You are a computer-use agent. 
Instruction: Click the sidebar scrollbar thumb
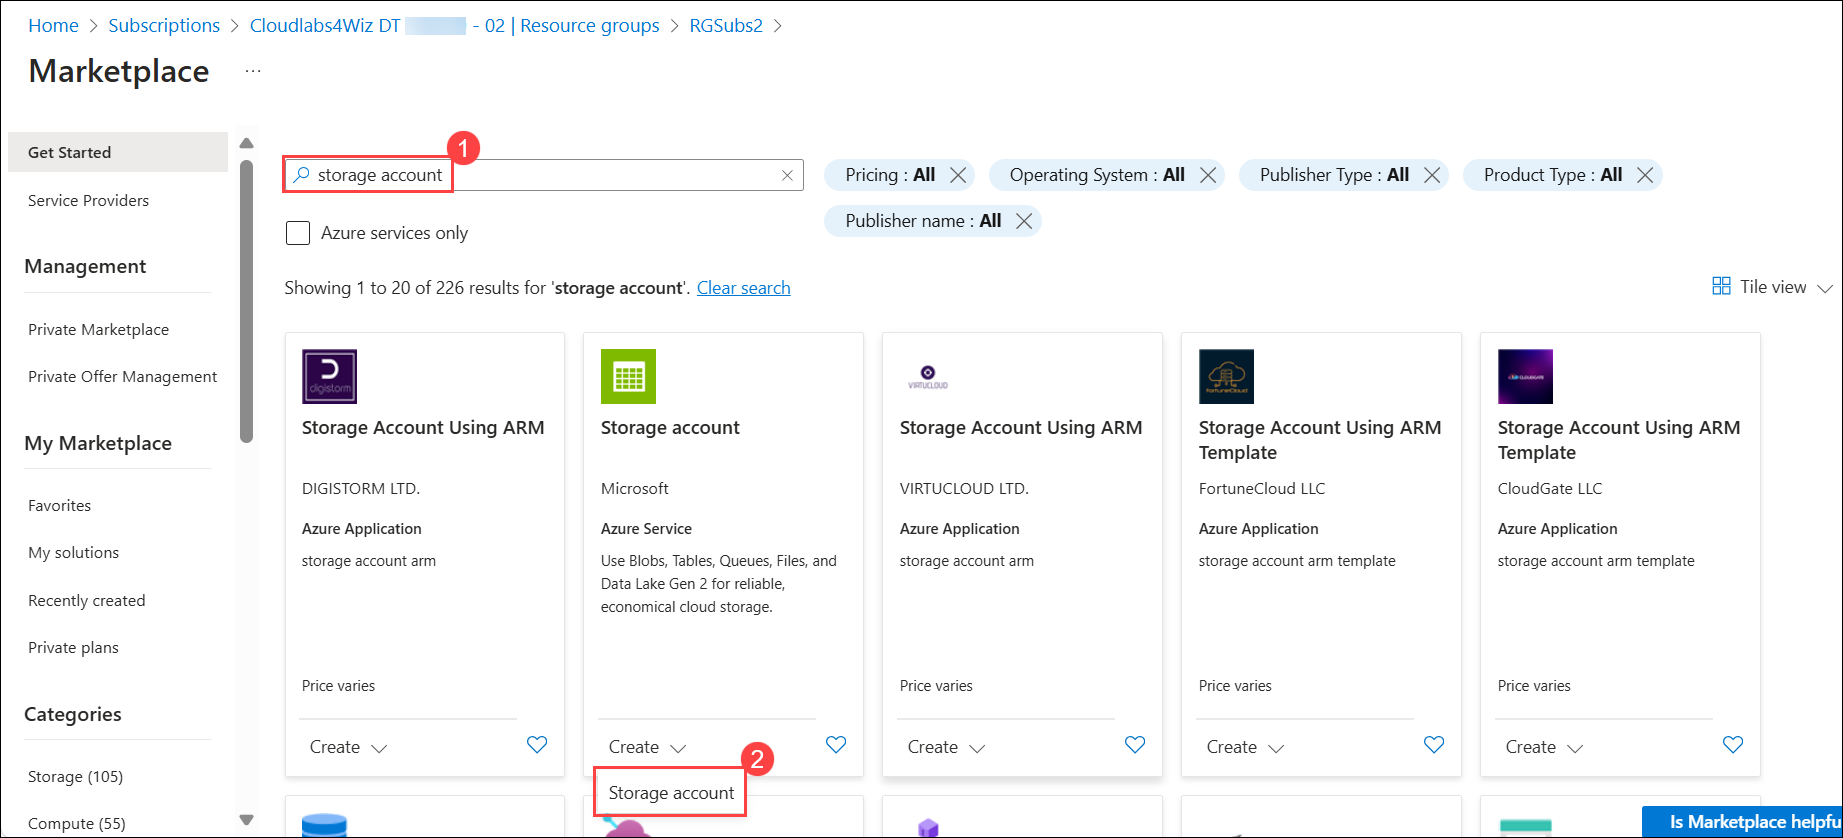(x=247, y=300)
